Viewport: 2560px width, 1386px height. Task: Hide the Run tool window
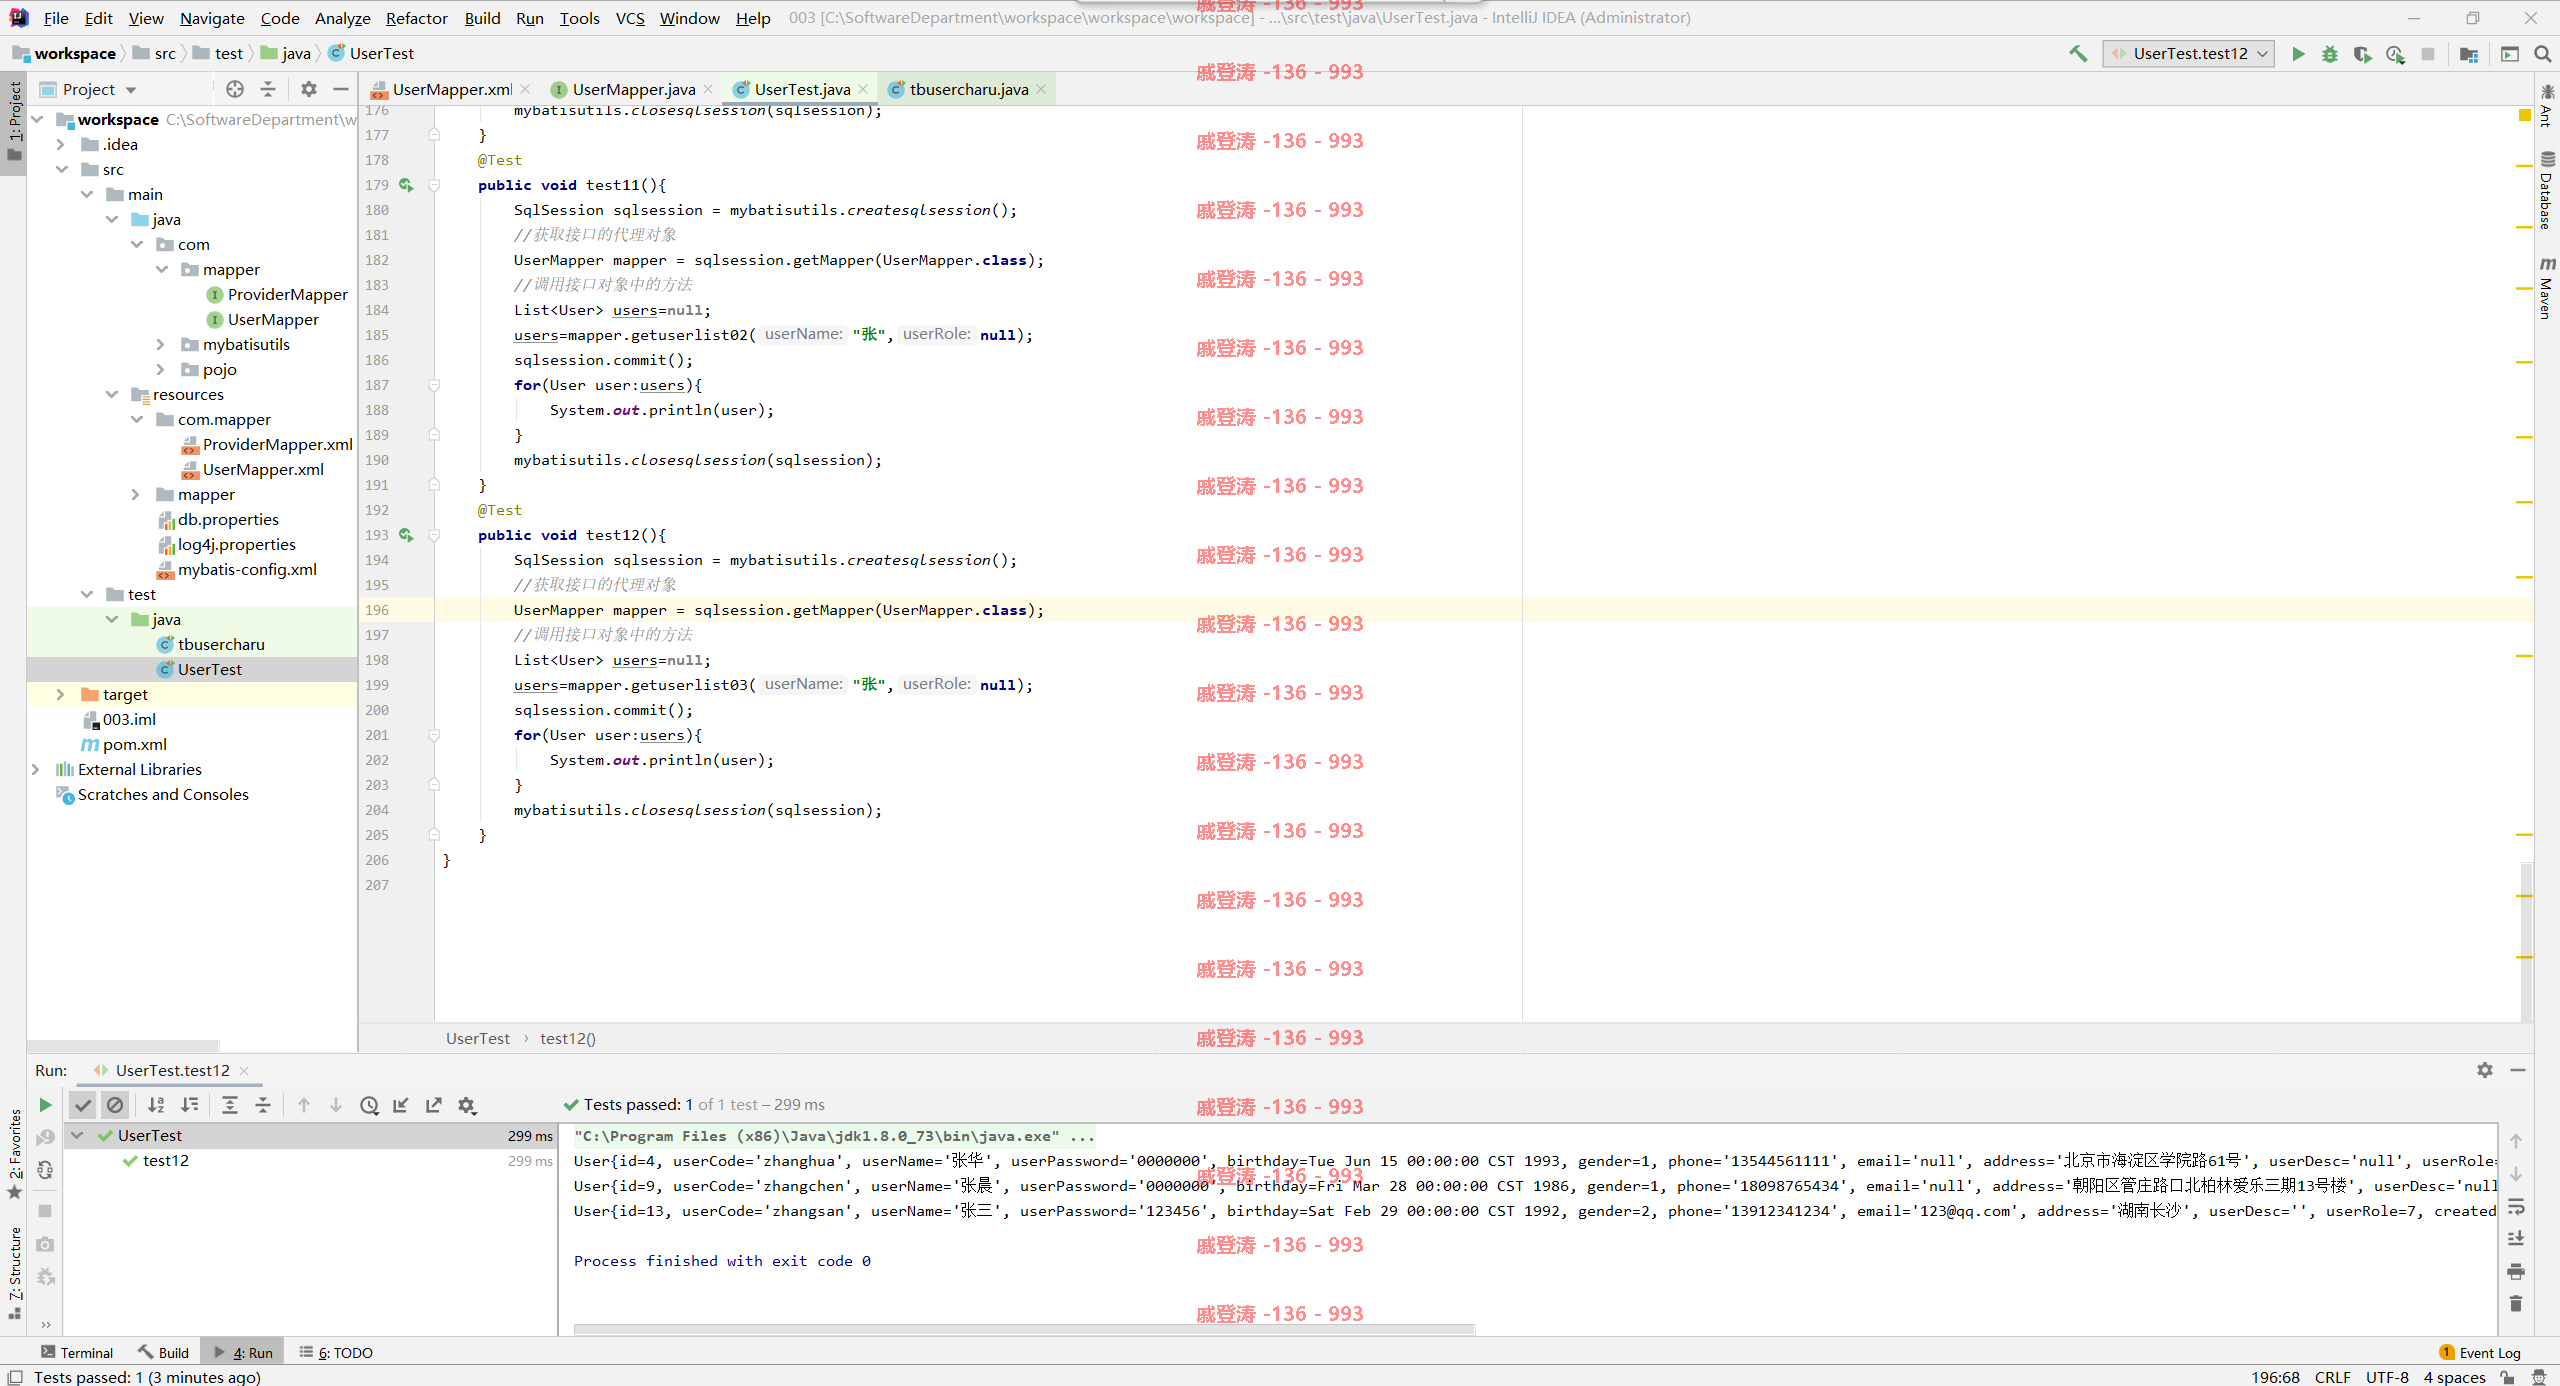pos(2518,1070)
